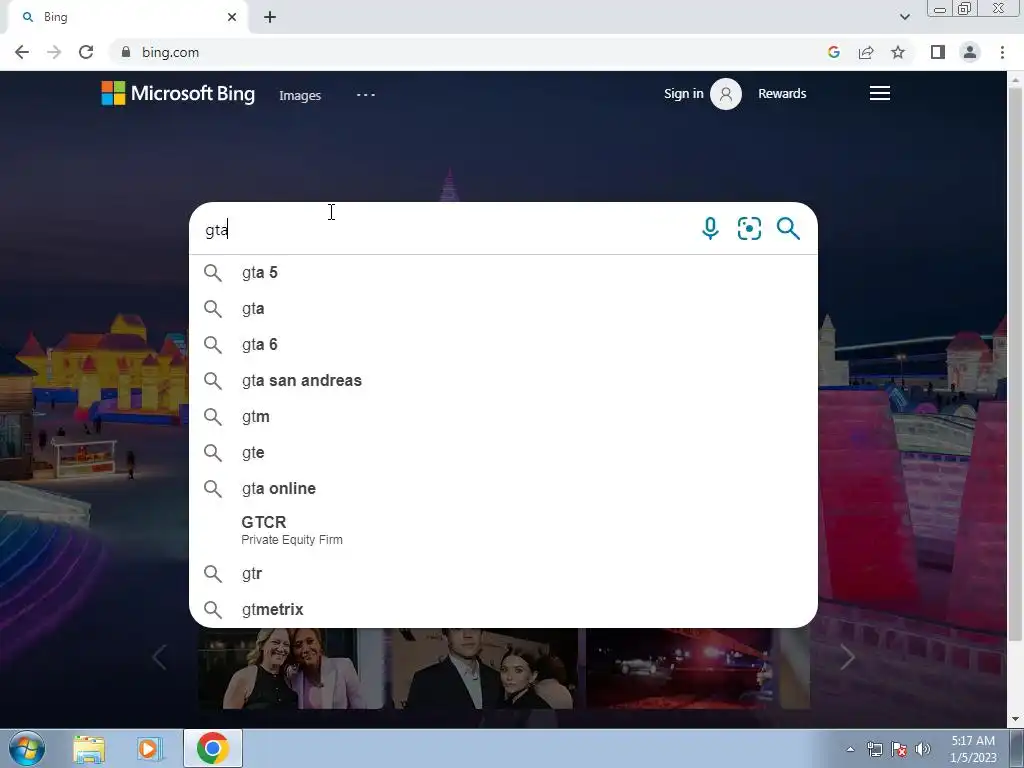
Task: Open news thumbnail of night police lights
Action: point(679,668)
